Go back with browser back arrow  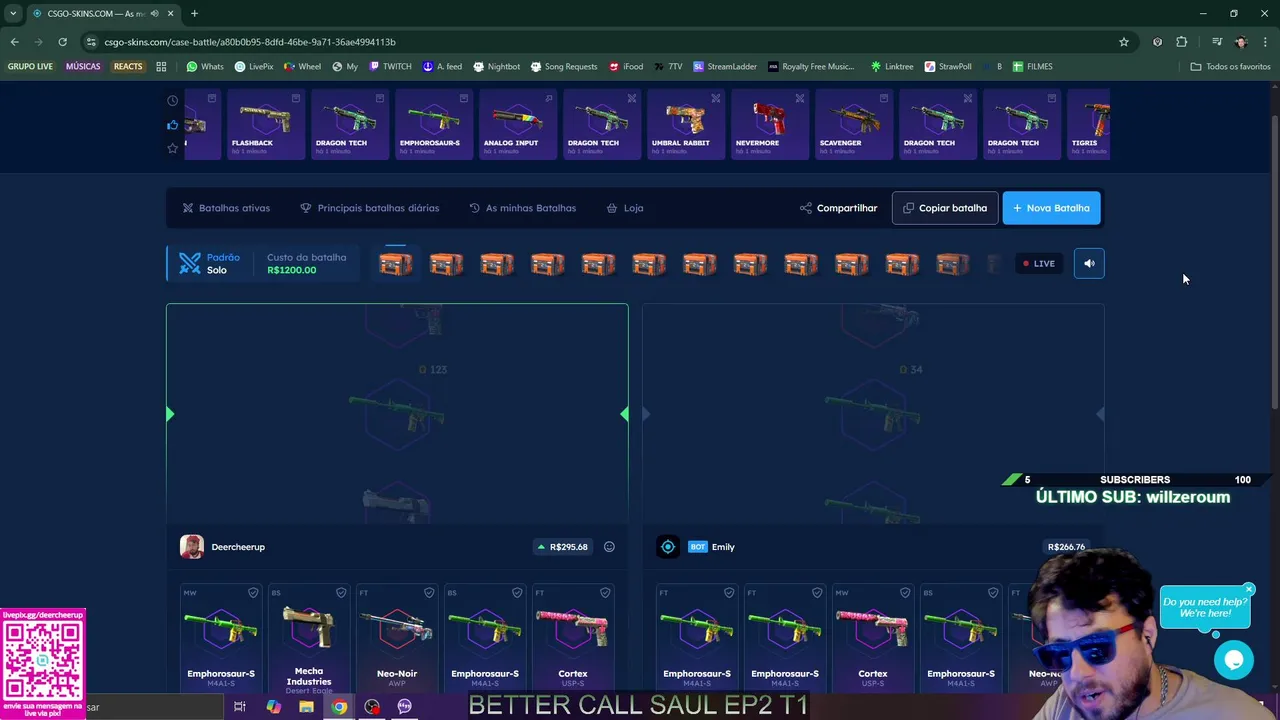coord(14,42)
